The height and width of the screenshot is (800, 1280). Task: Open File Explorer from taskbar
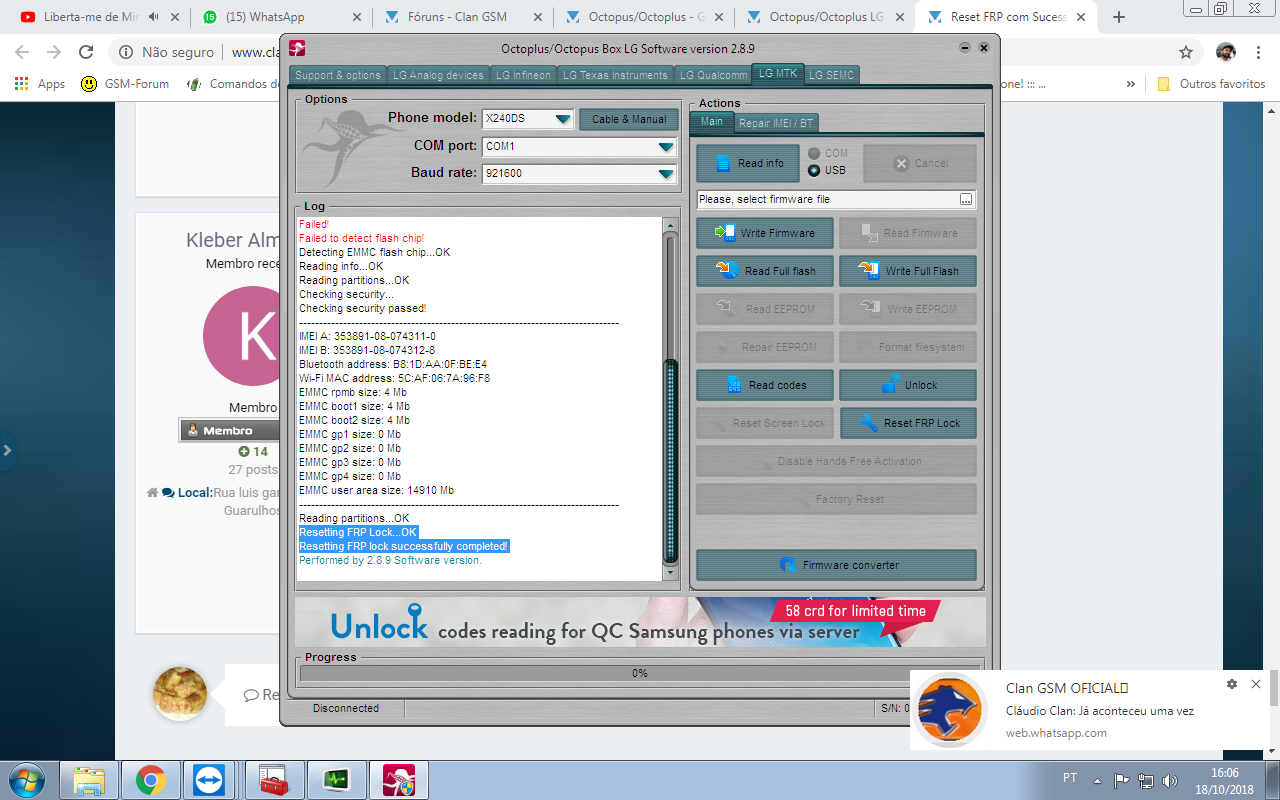[x=89, y=779]
